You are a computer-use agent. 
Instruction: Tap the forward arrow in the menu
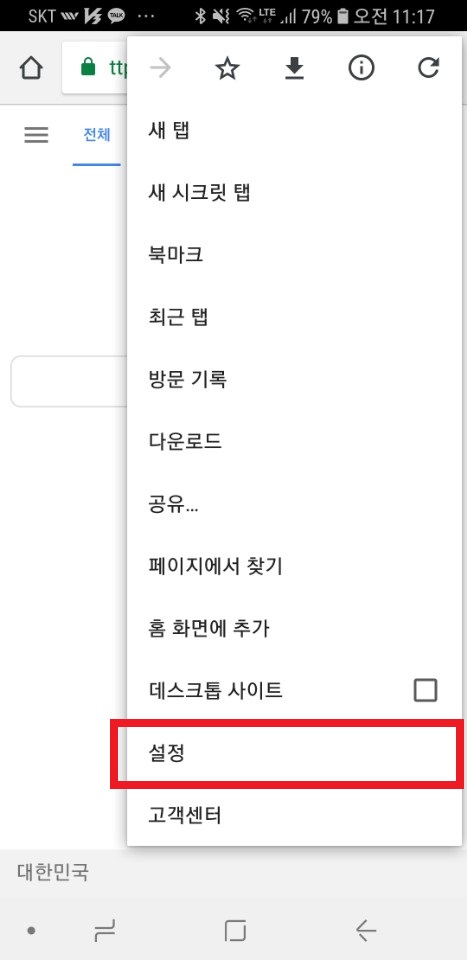160,69
